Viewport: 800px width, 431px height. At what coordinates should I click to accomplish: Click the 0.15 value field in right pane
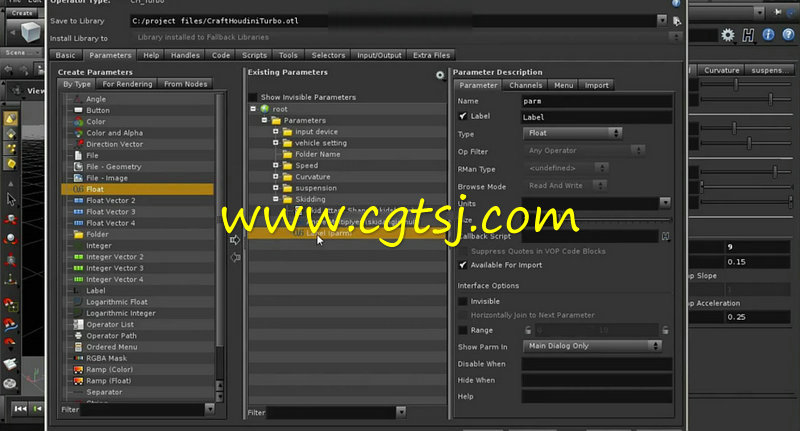pos(757,262)
